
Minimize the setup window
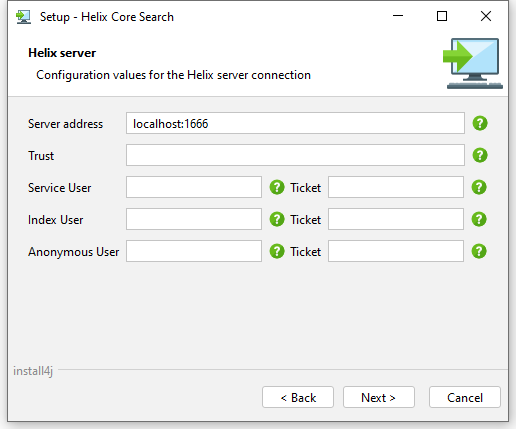pyautogui.click(x=398, y=16)
